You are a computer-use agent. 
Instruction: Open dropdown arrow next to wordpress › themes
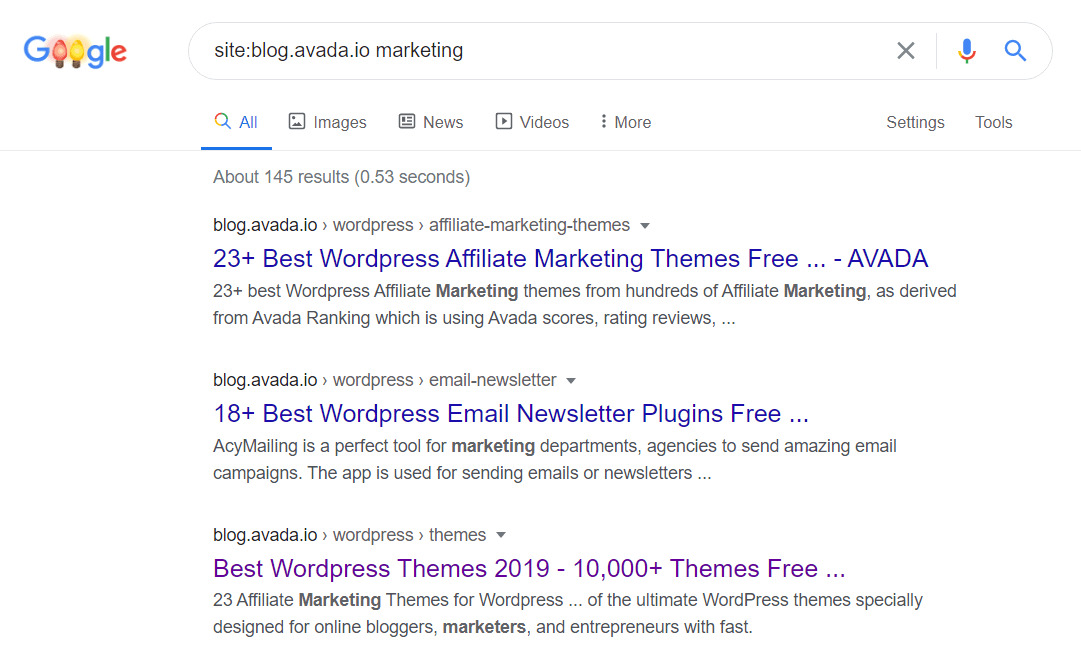pyautogui.click(x=501, y=536)
